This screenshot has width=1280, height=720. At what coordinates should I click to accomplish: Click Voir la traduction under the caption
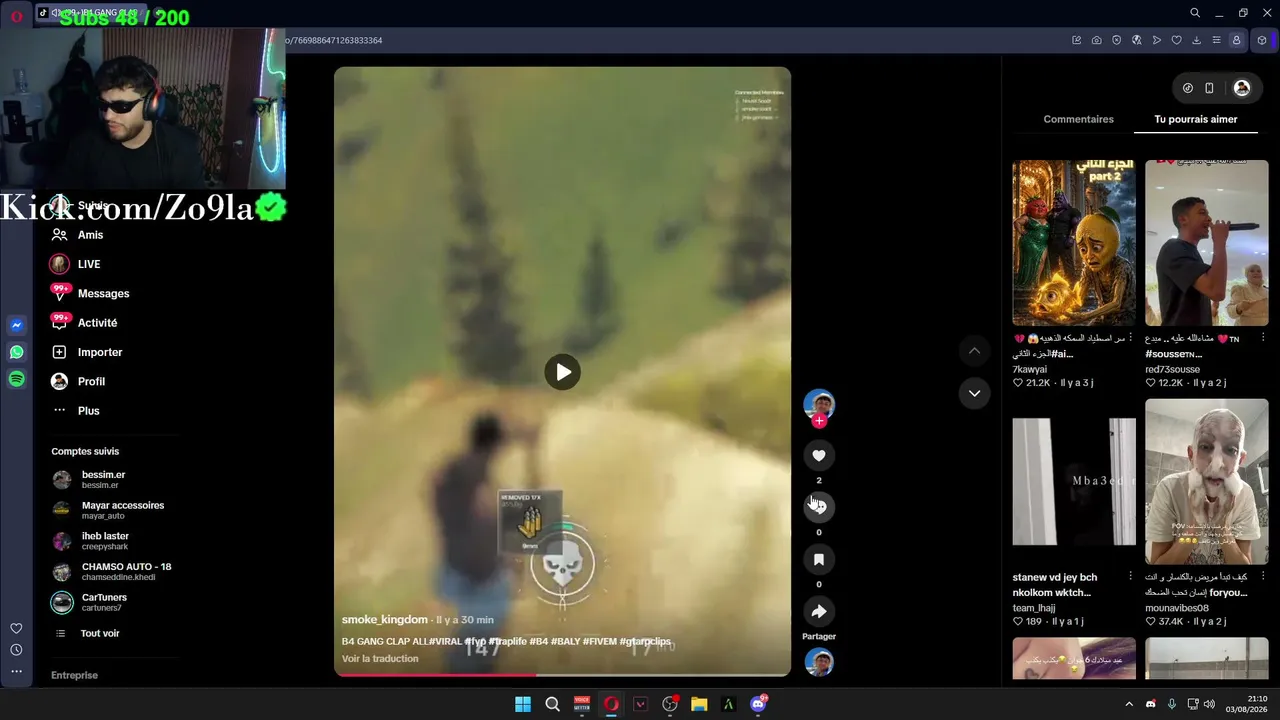click(380, 658)
